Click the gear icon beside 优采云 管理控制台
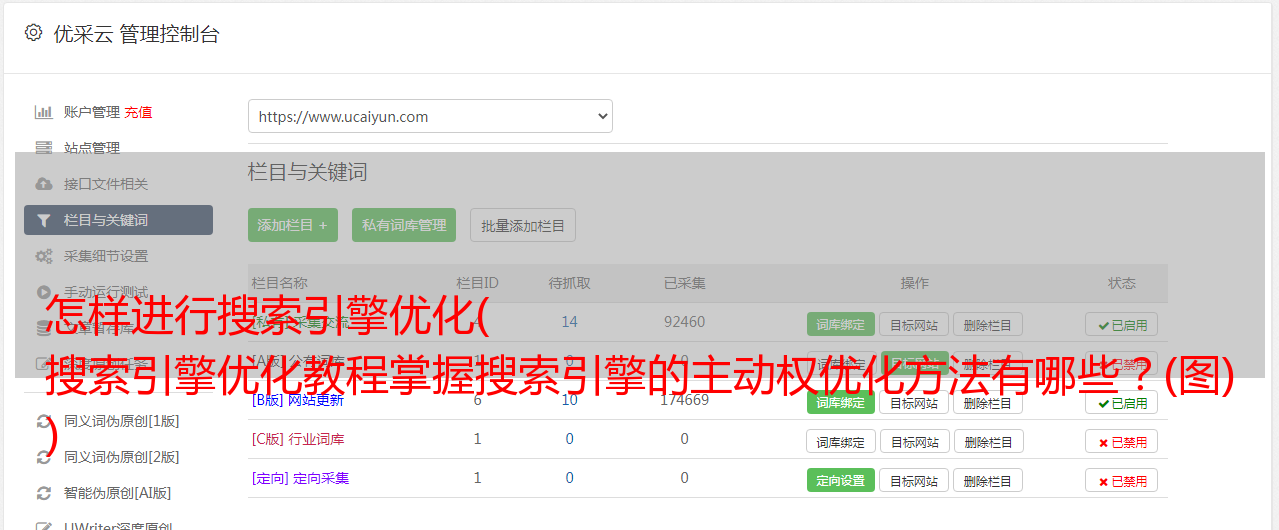This screenshot has height=530, width=1279. click(x=33, y=33)
